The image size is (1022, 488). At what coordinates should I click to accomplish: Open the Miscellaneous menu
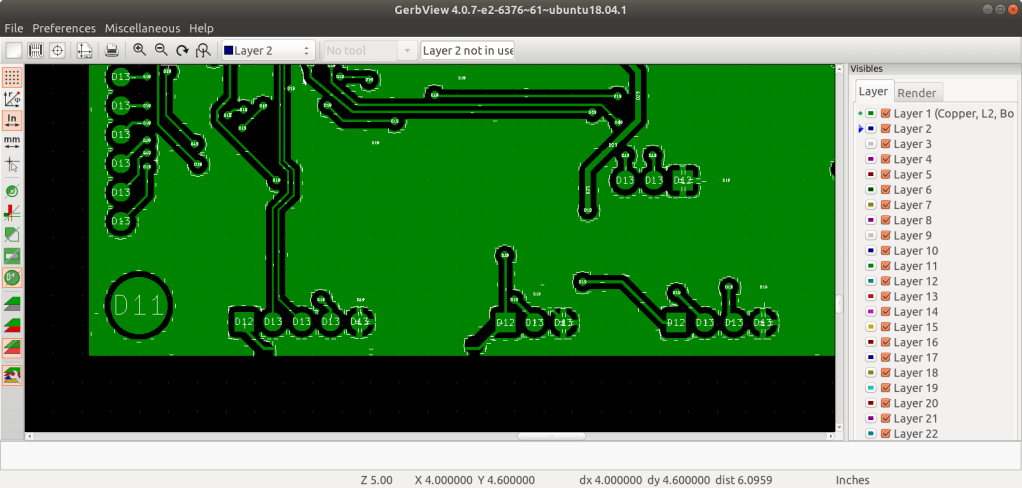pos(143,28)
